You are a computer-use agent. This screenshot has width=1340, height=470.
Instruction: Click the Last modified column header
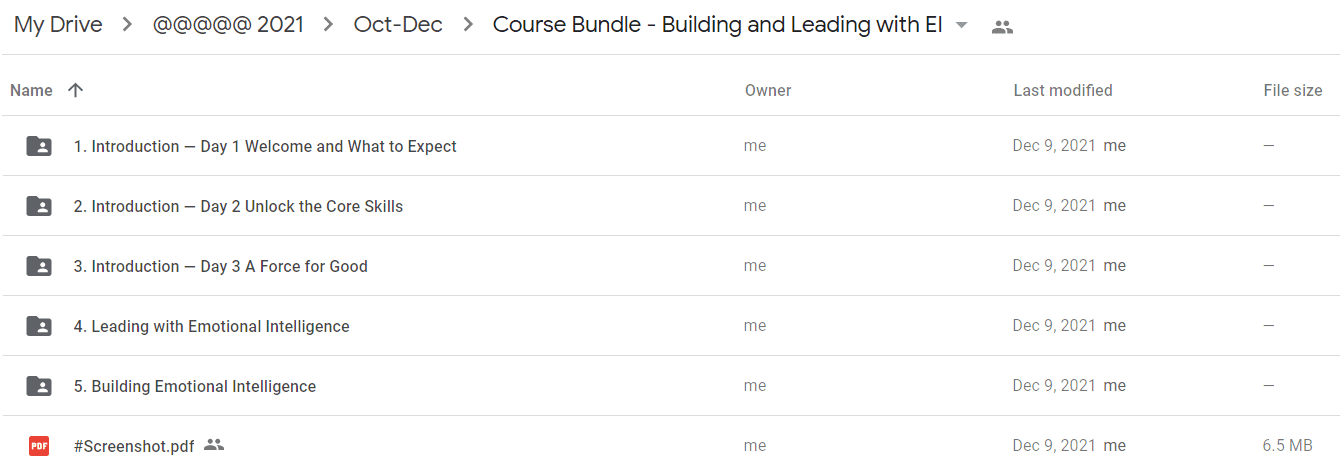[x=1063, y=90]
